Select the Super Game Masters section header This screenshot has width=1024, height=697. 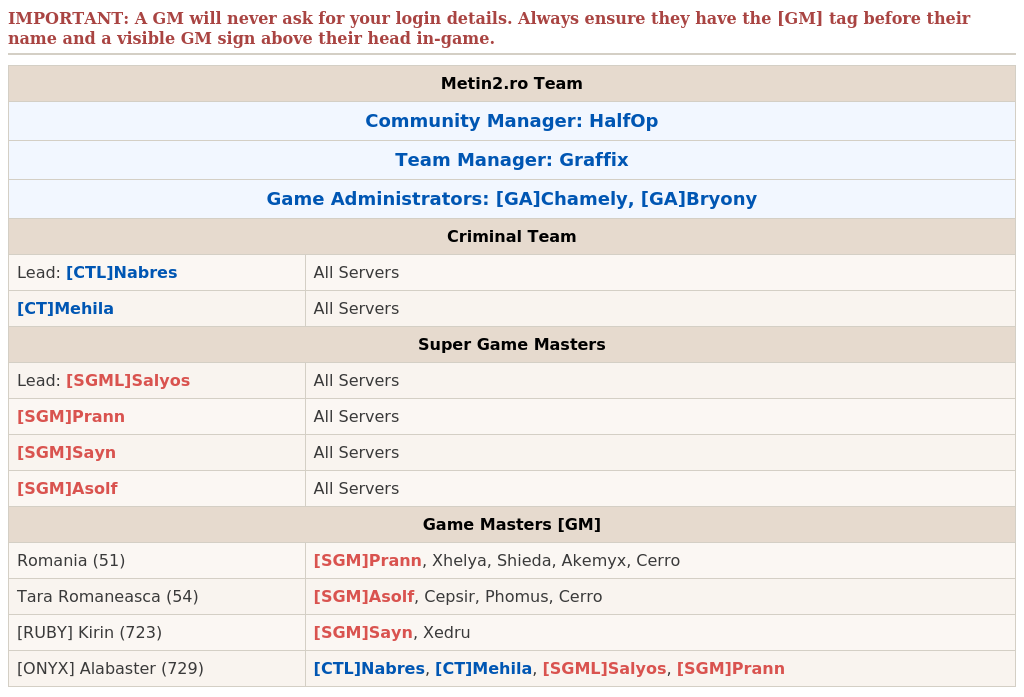511,344
